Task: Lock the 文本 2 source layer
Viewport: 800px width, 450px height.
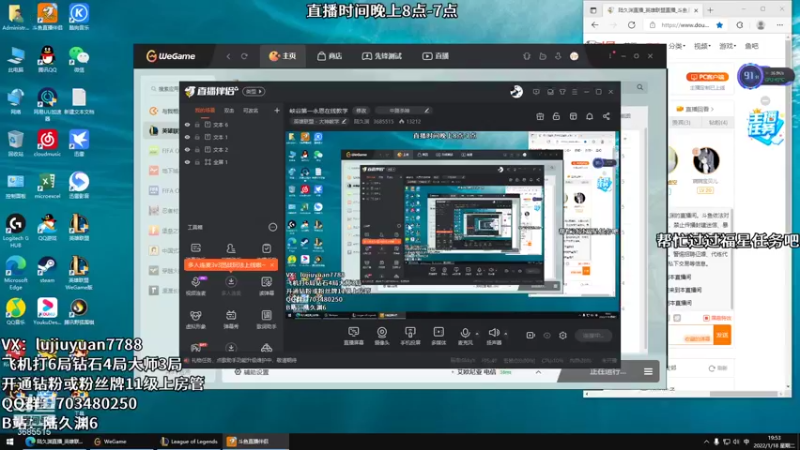Action: tap(197, 149)
